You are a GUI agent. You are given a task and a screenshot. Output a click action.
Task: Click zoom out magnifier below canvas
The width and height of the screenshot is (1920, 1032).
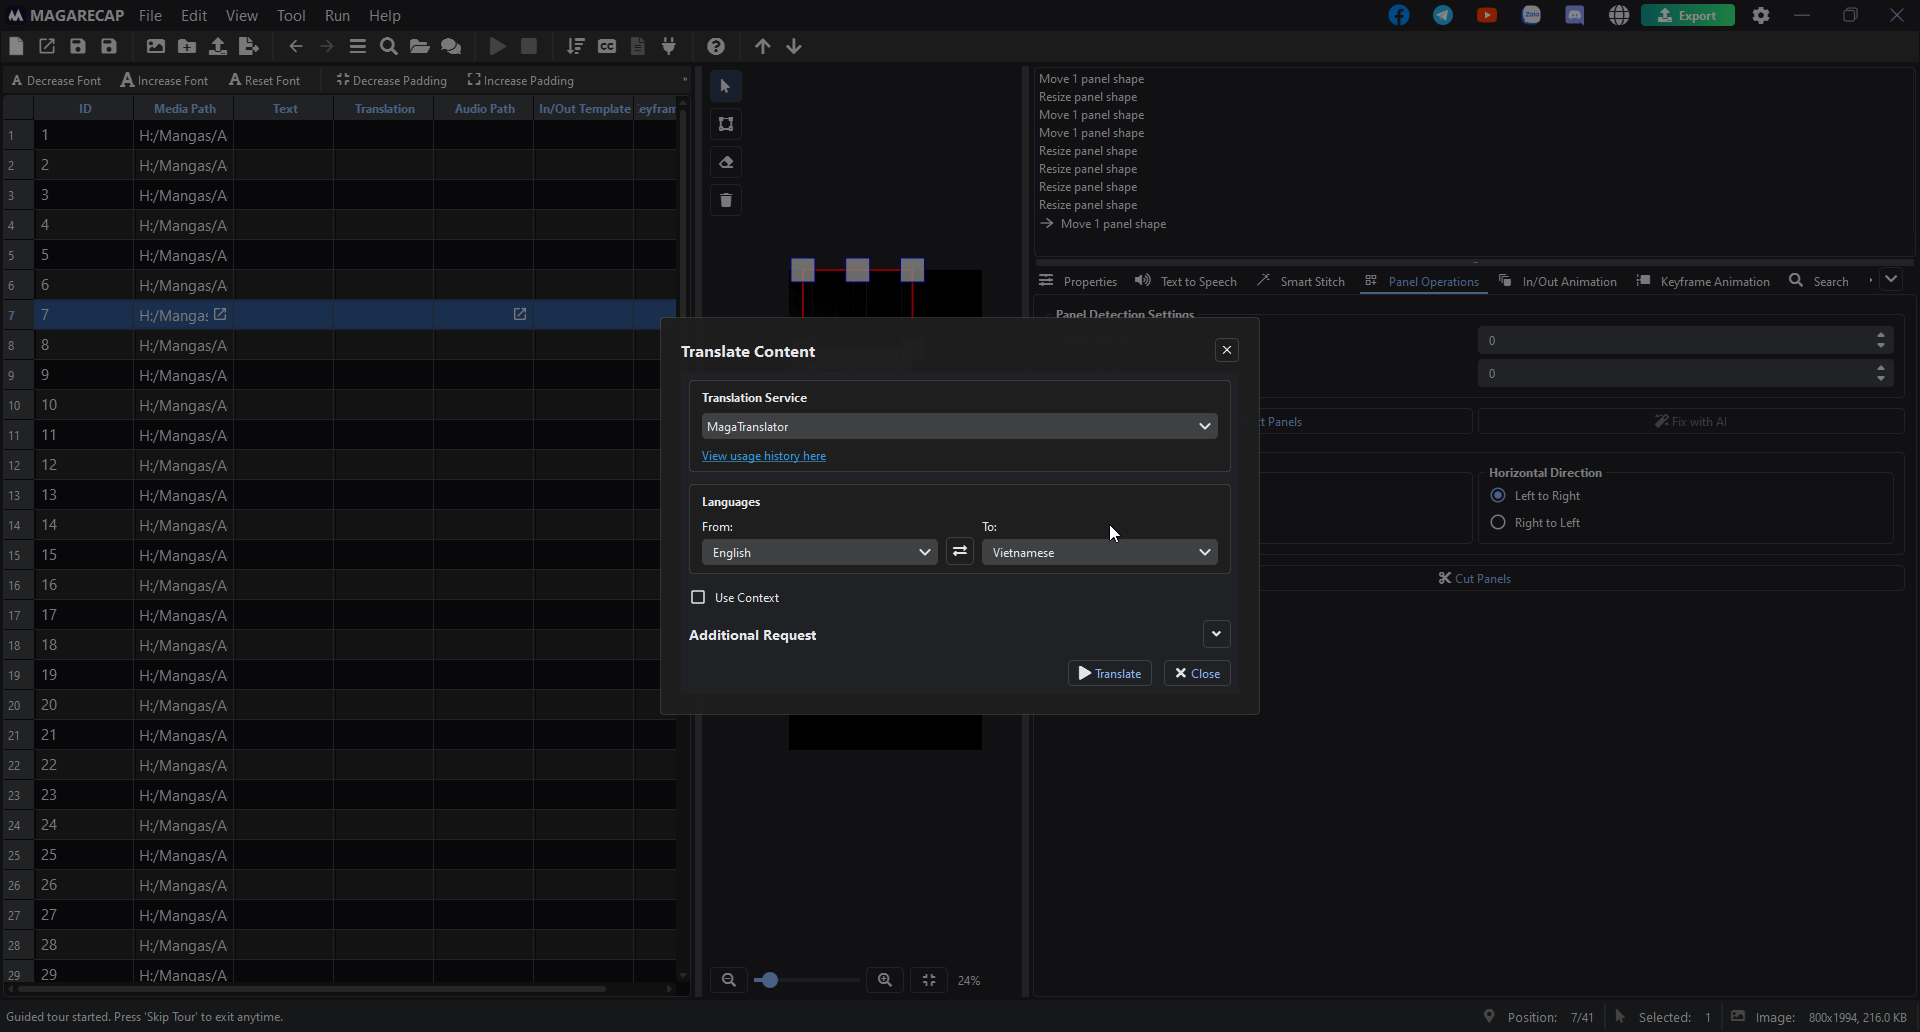tap(729, 980)
